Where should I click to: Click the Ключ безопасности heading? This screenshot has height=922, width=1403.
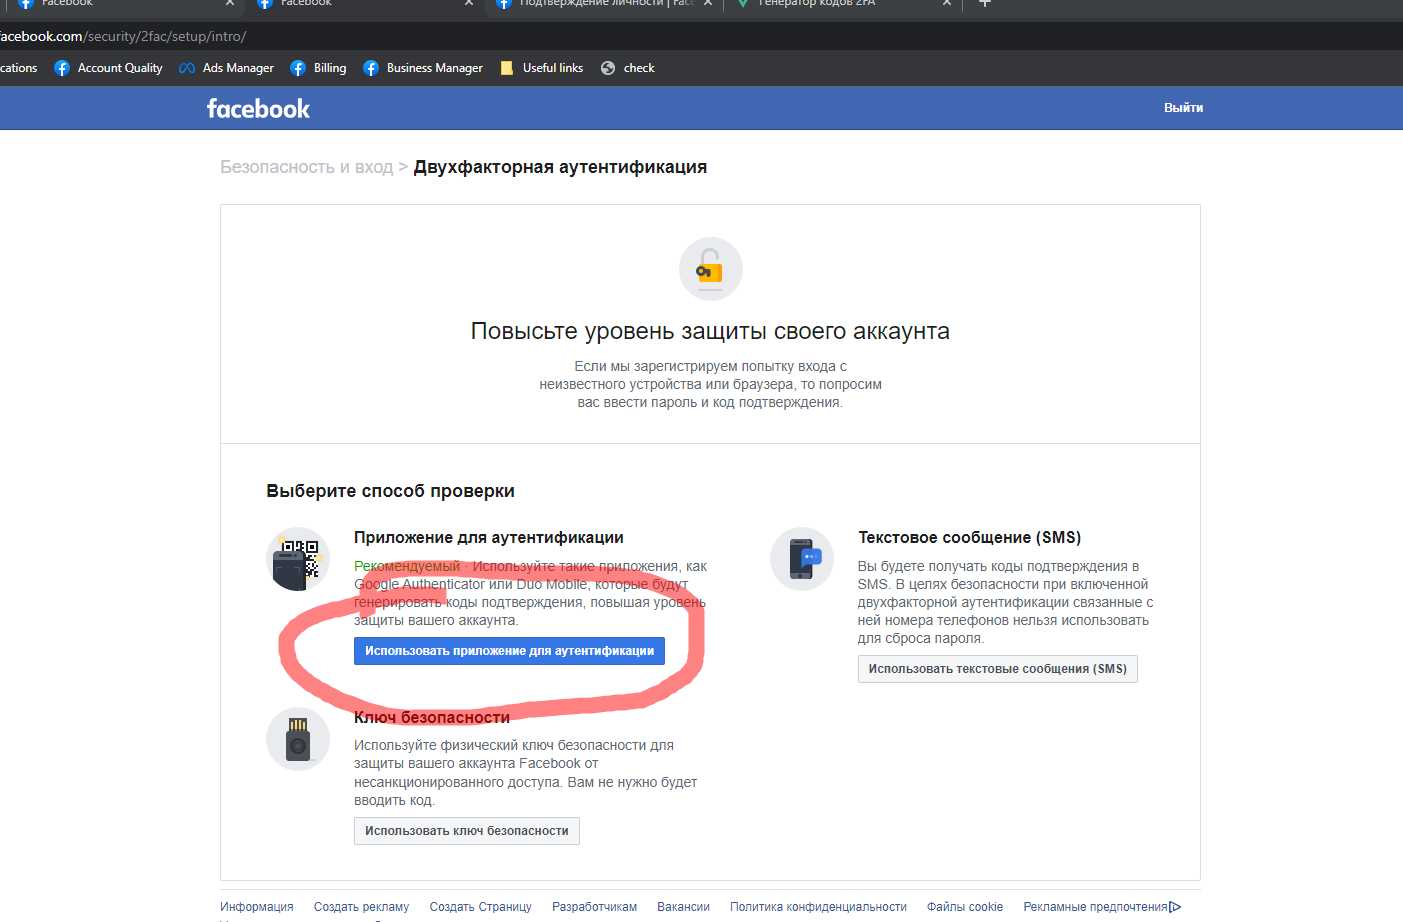point(432,718)
